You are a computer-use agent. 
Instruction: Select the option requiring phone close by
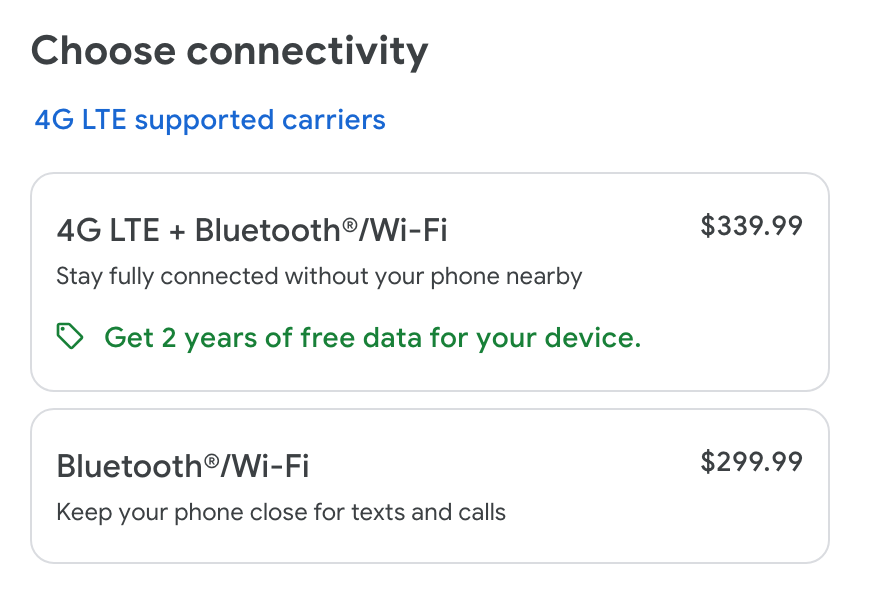[430, 486]
